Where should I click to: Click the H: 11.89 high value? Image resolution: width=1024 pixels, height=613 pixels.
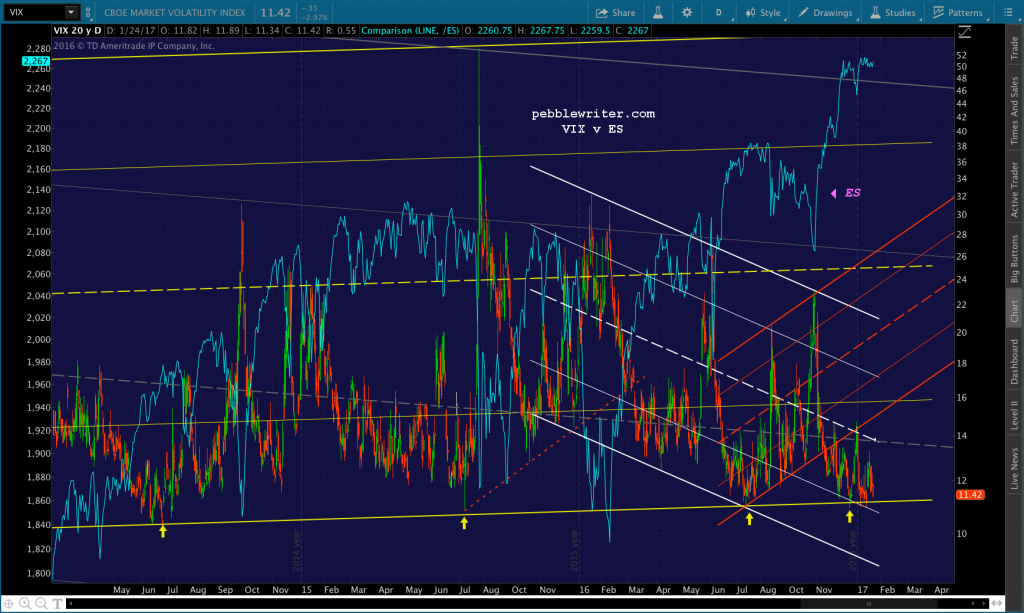click(221, 31)
